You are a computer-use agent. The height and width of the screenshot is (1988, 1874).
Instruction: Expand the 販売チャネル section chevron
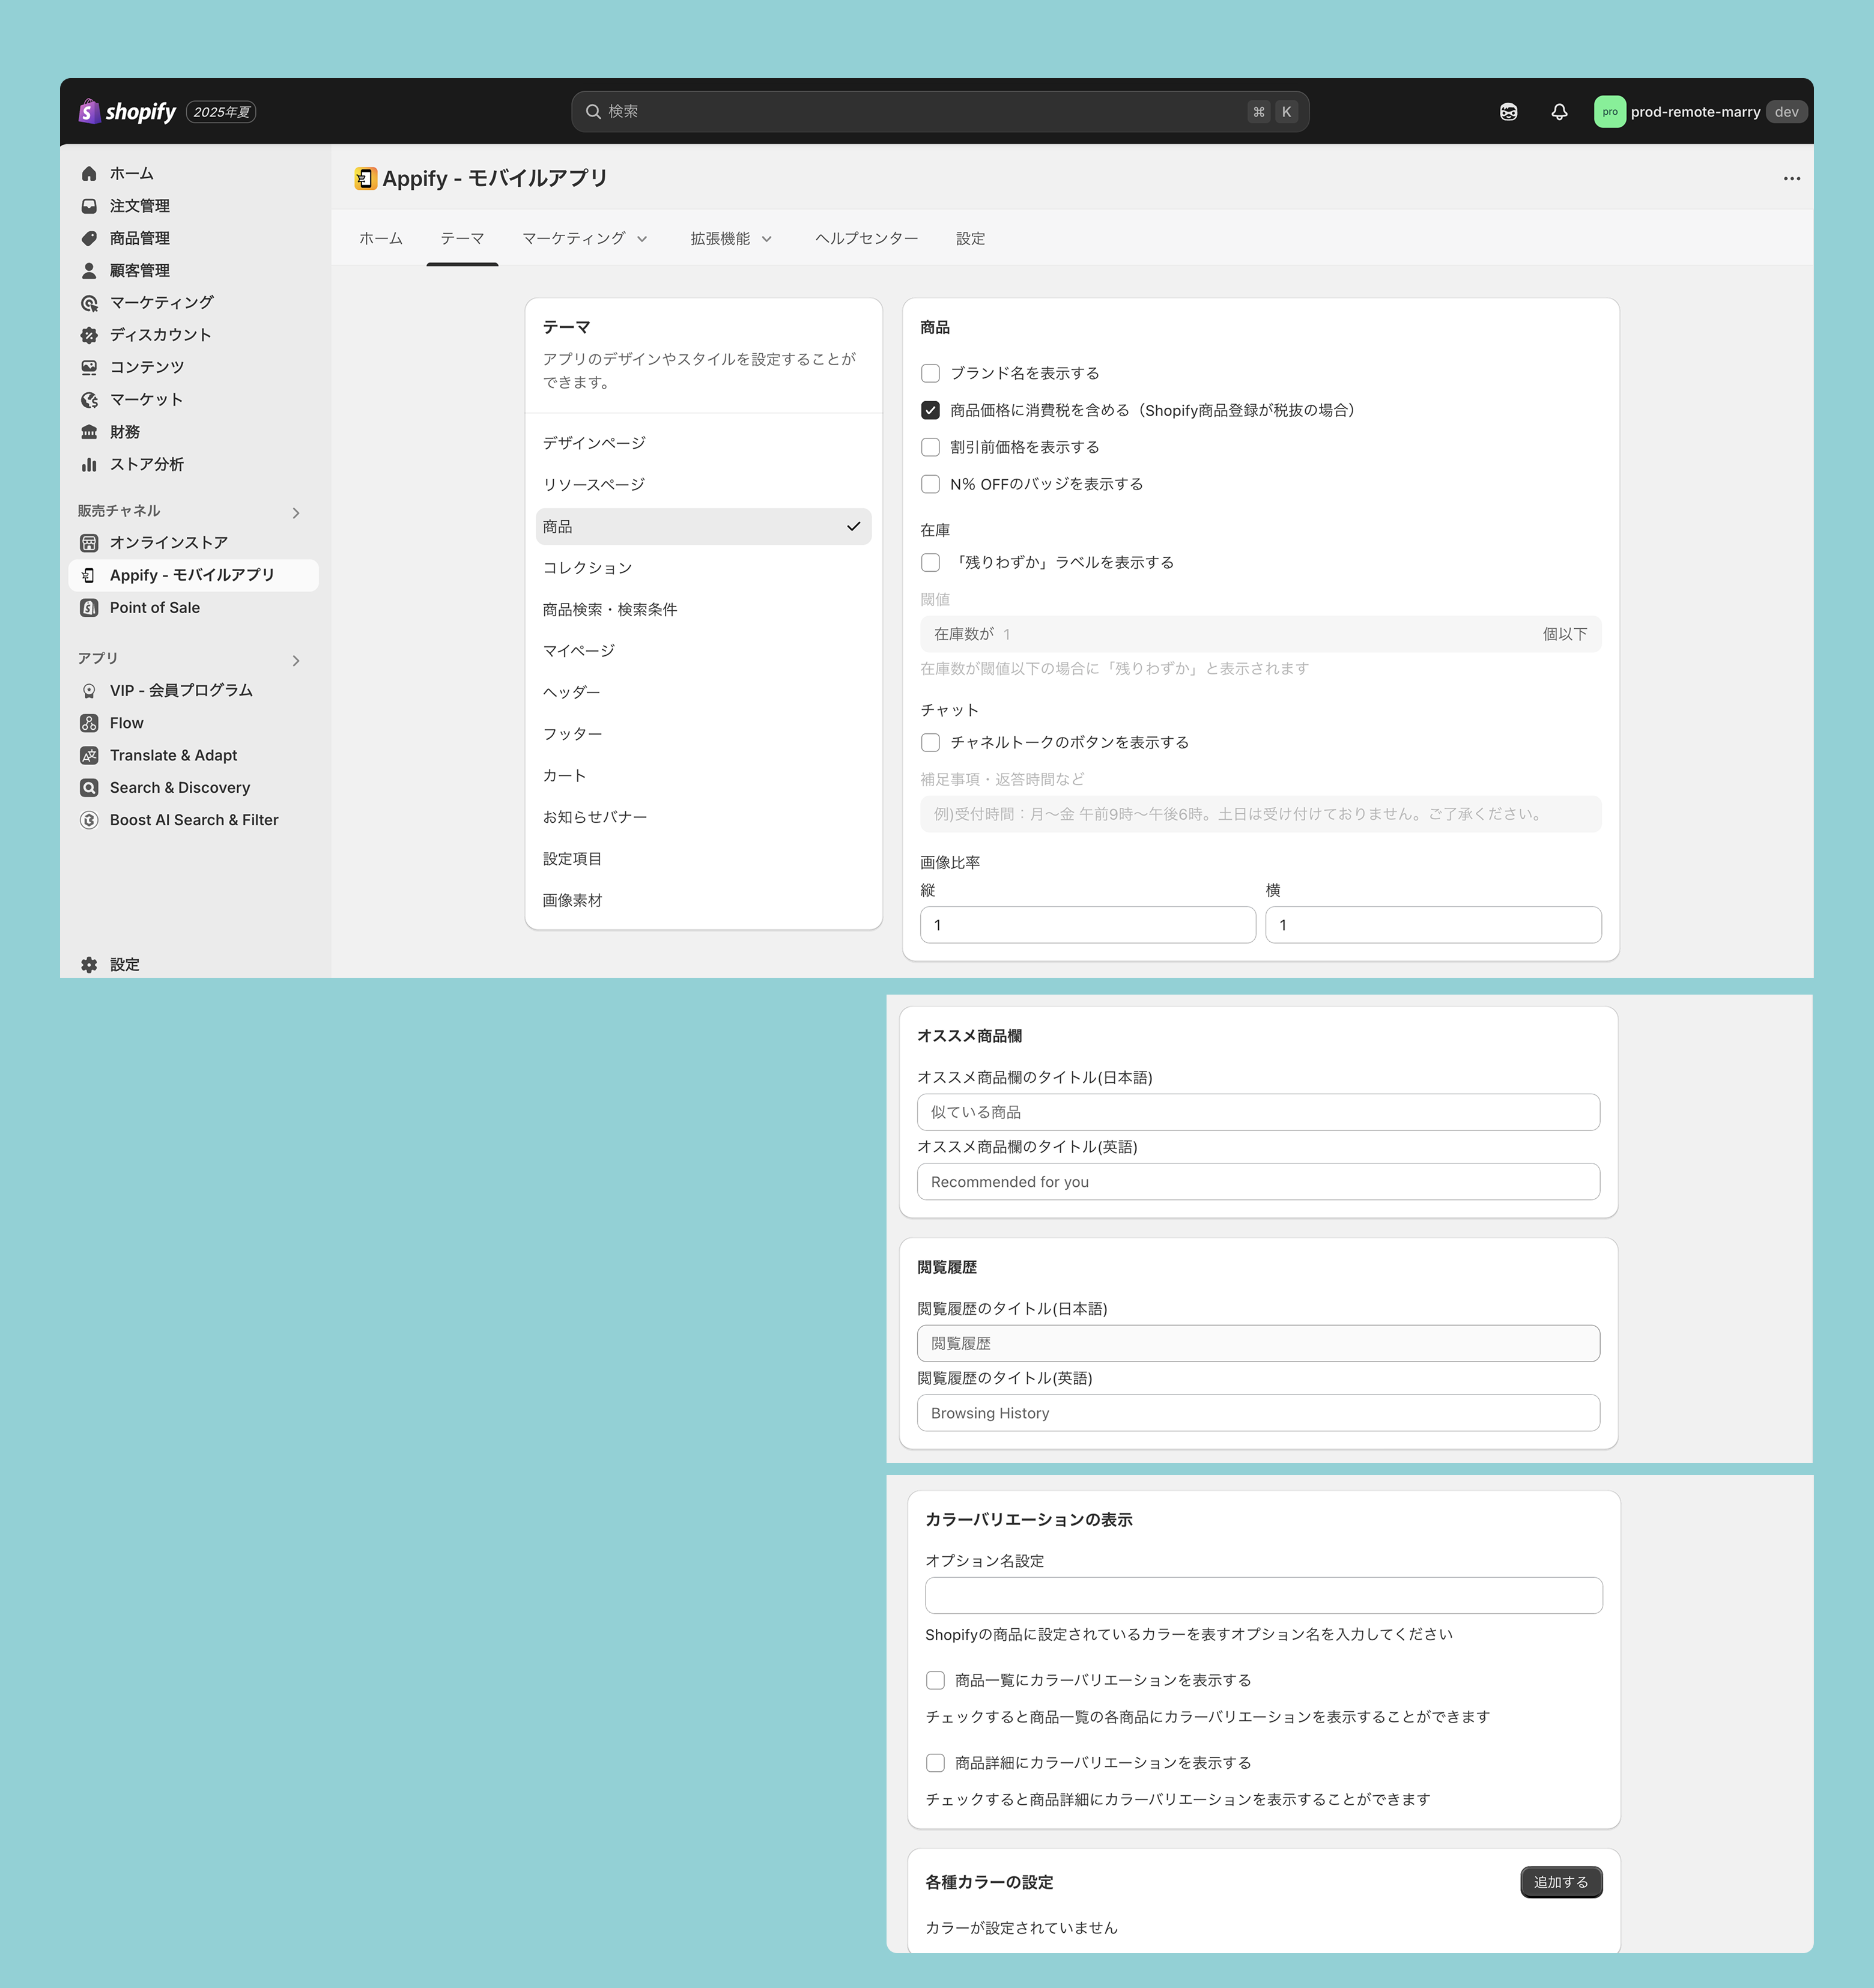pos(296,513)
